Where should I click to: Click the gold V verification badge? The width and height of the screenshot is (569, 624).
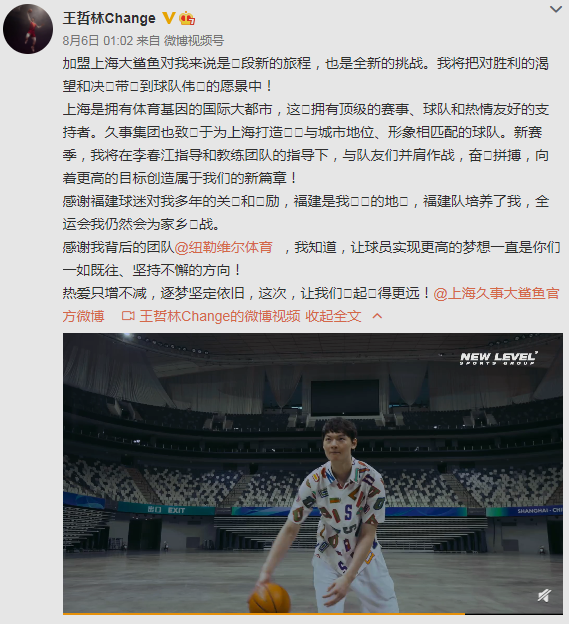click(x=169, y=18)
